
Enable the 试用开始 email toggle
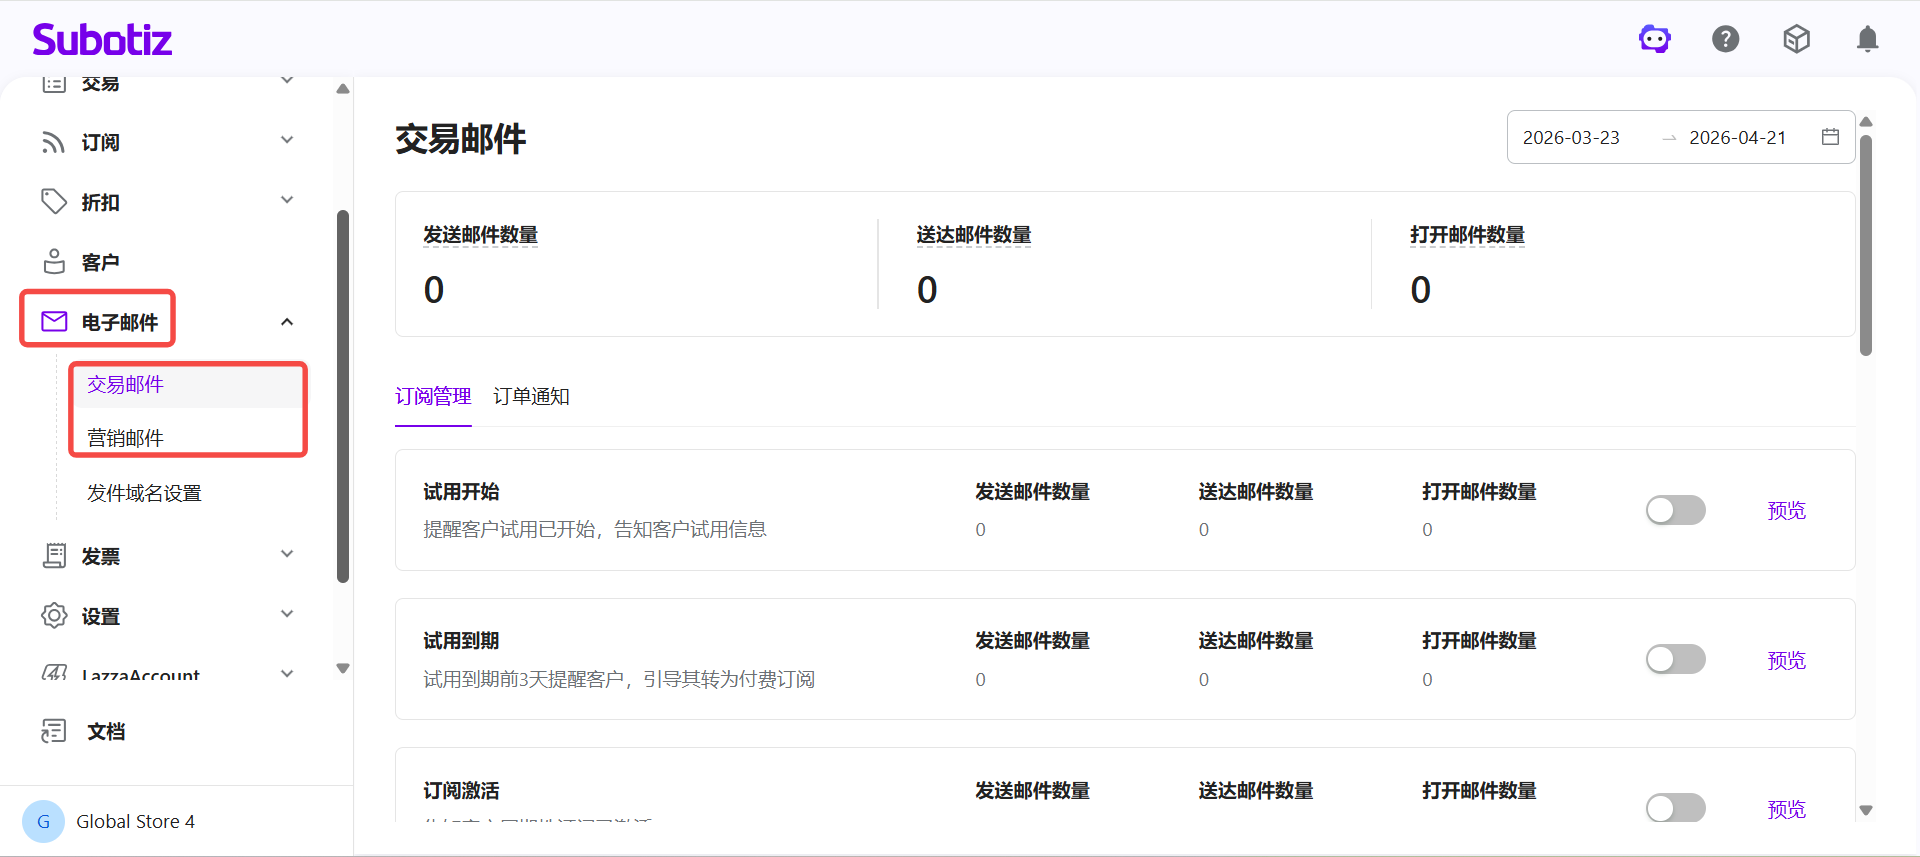[x=1675, y=510]
